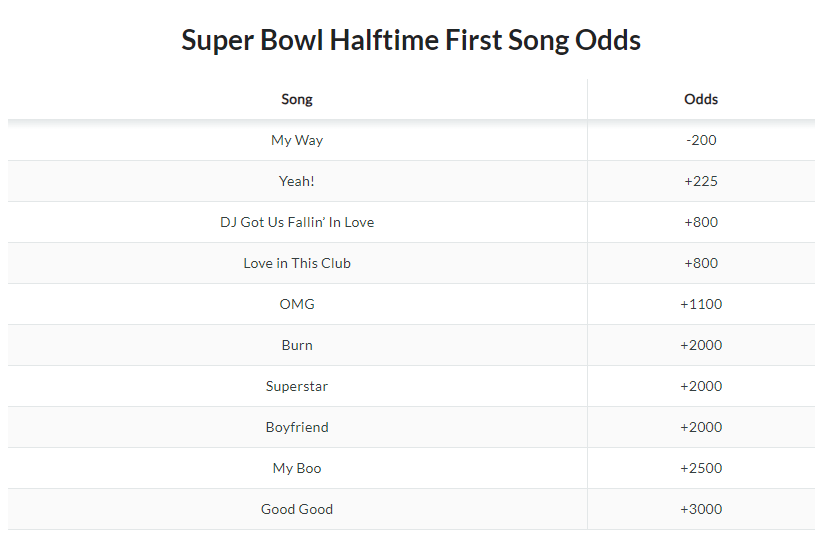Select the My Way song cell
This screenshot has height=540, width=831.
tap(297, 140)
